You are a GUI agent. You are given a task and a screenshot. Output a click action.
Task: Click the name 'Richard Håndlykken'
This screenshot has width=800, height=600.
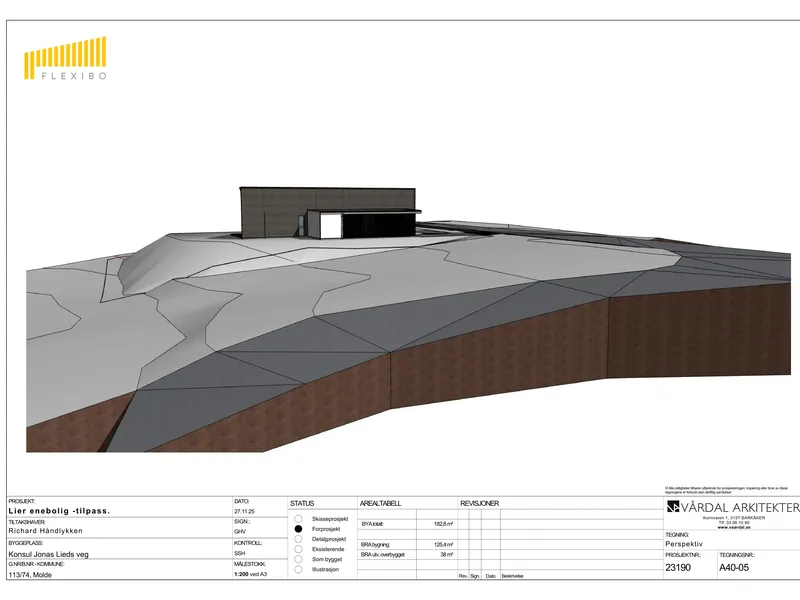45,531
